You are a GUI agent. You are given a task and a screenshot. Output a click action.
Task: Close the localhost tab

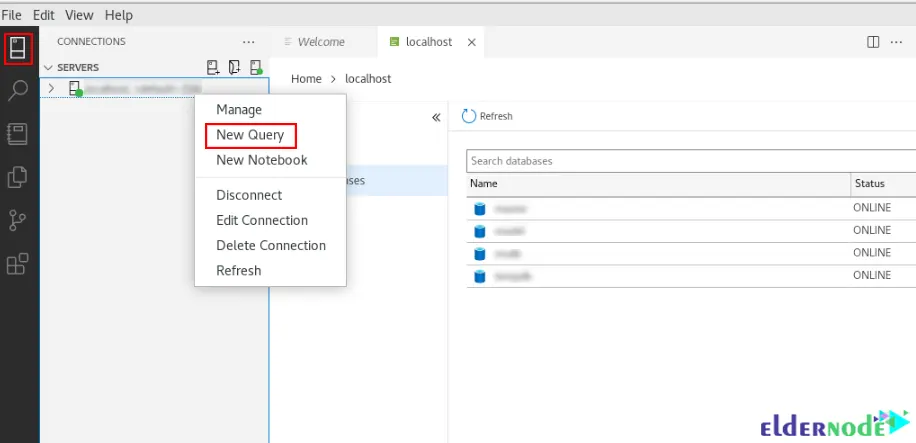pyautogui.click(x=471, y=42)
